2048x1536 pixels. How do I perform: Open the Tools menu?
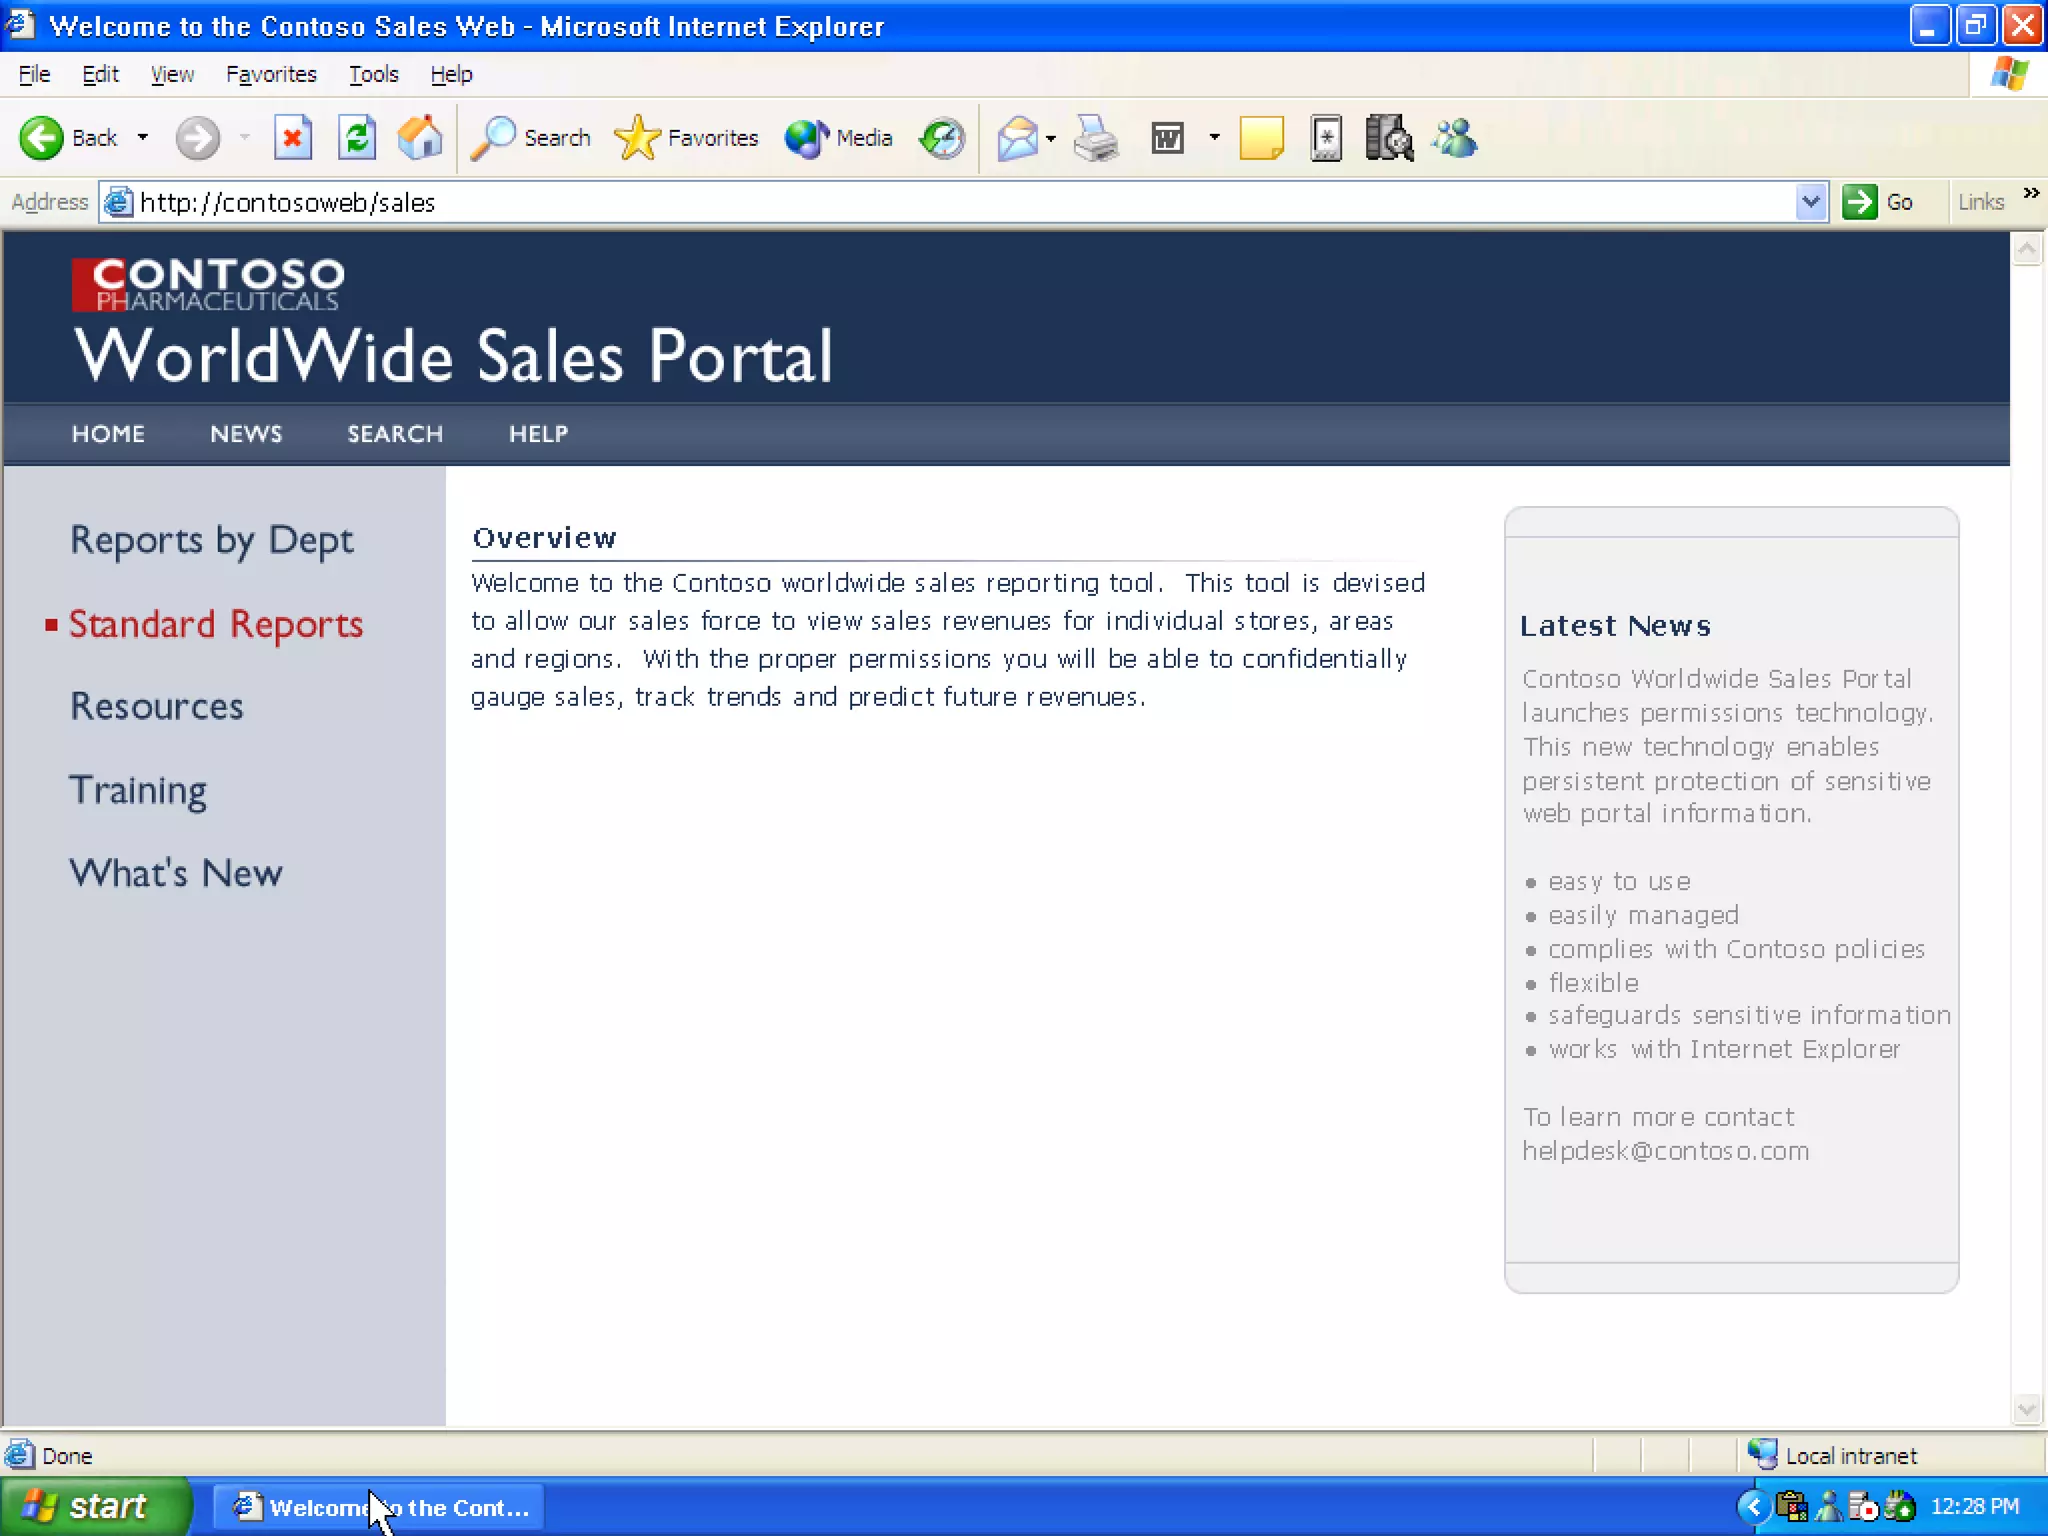tap(373, 74)
